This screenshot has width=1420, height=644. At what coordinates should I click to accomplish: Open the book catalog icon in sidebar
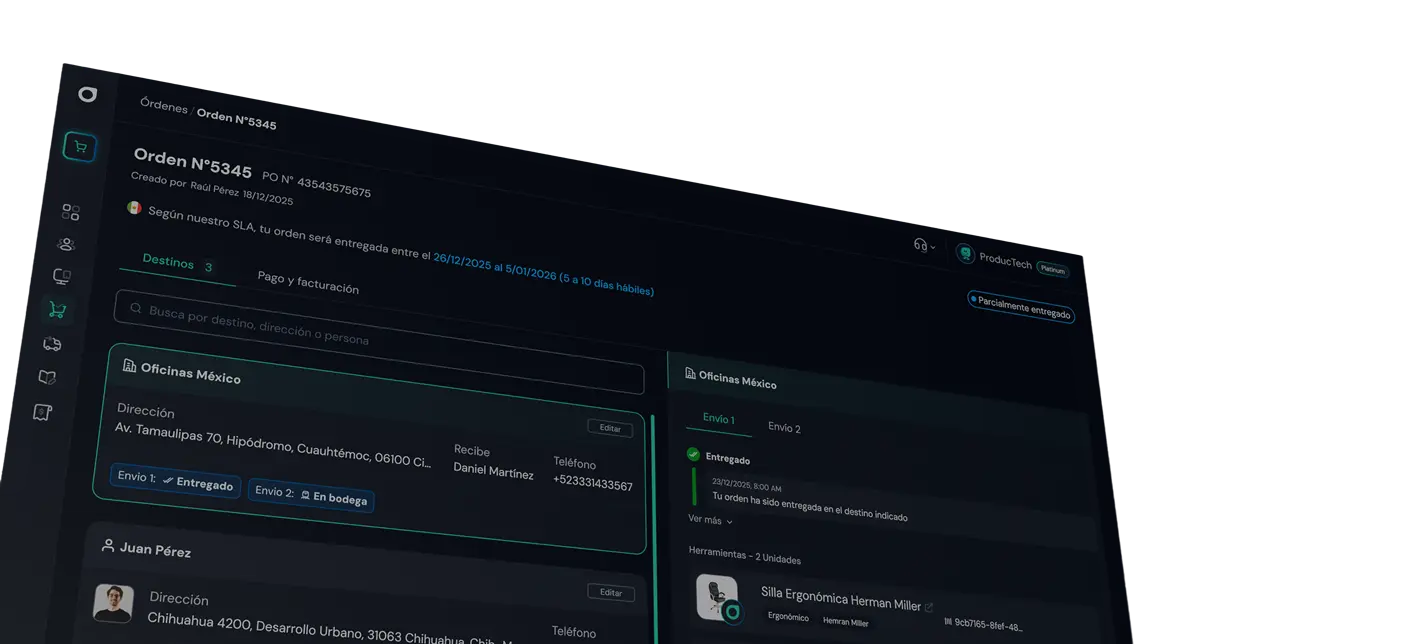pyautogui.click(x=47, y=377)
